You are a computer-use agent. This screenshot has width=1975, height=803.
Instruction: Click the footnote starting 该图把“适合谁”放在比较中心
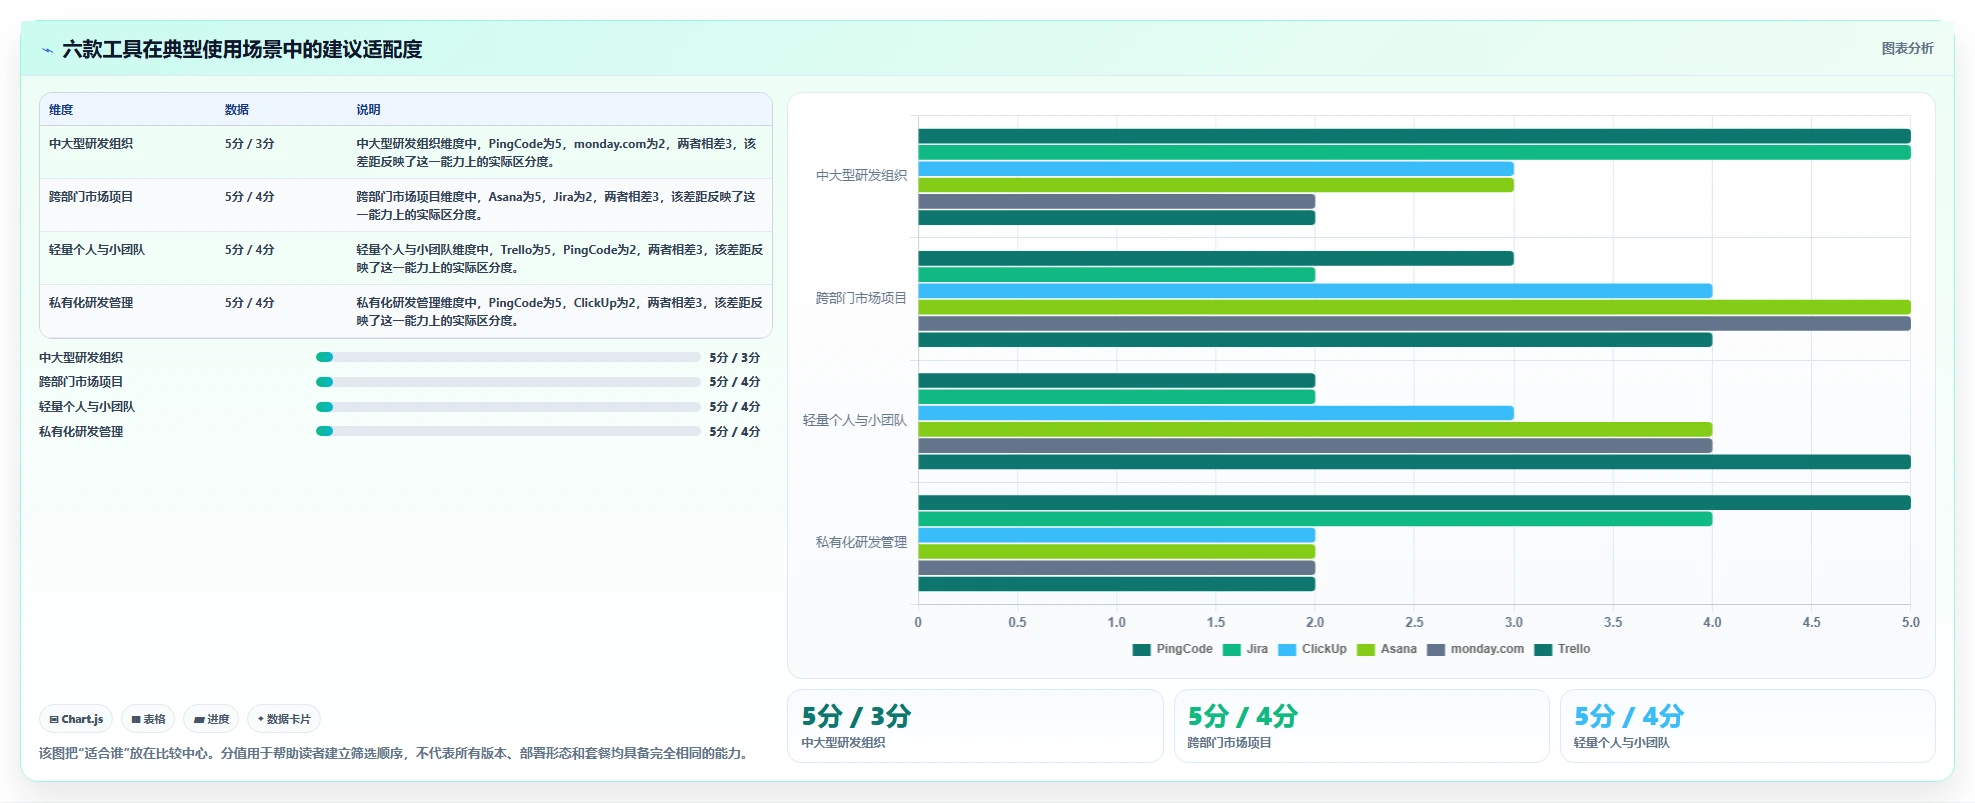(395, 753)
